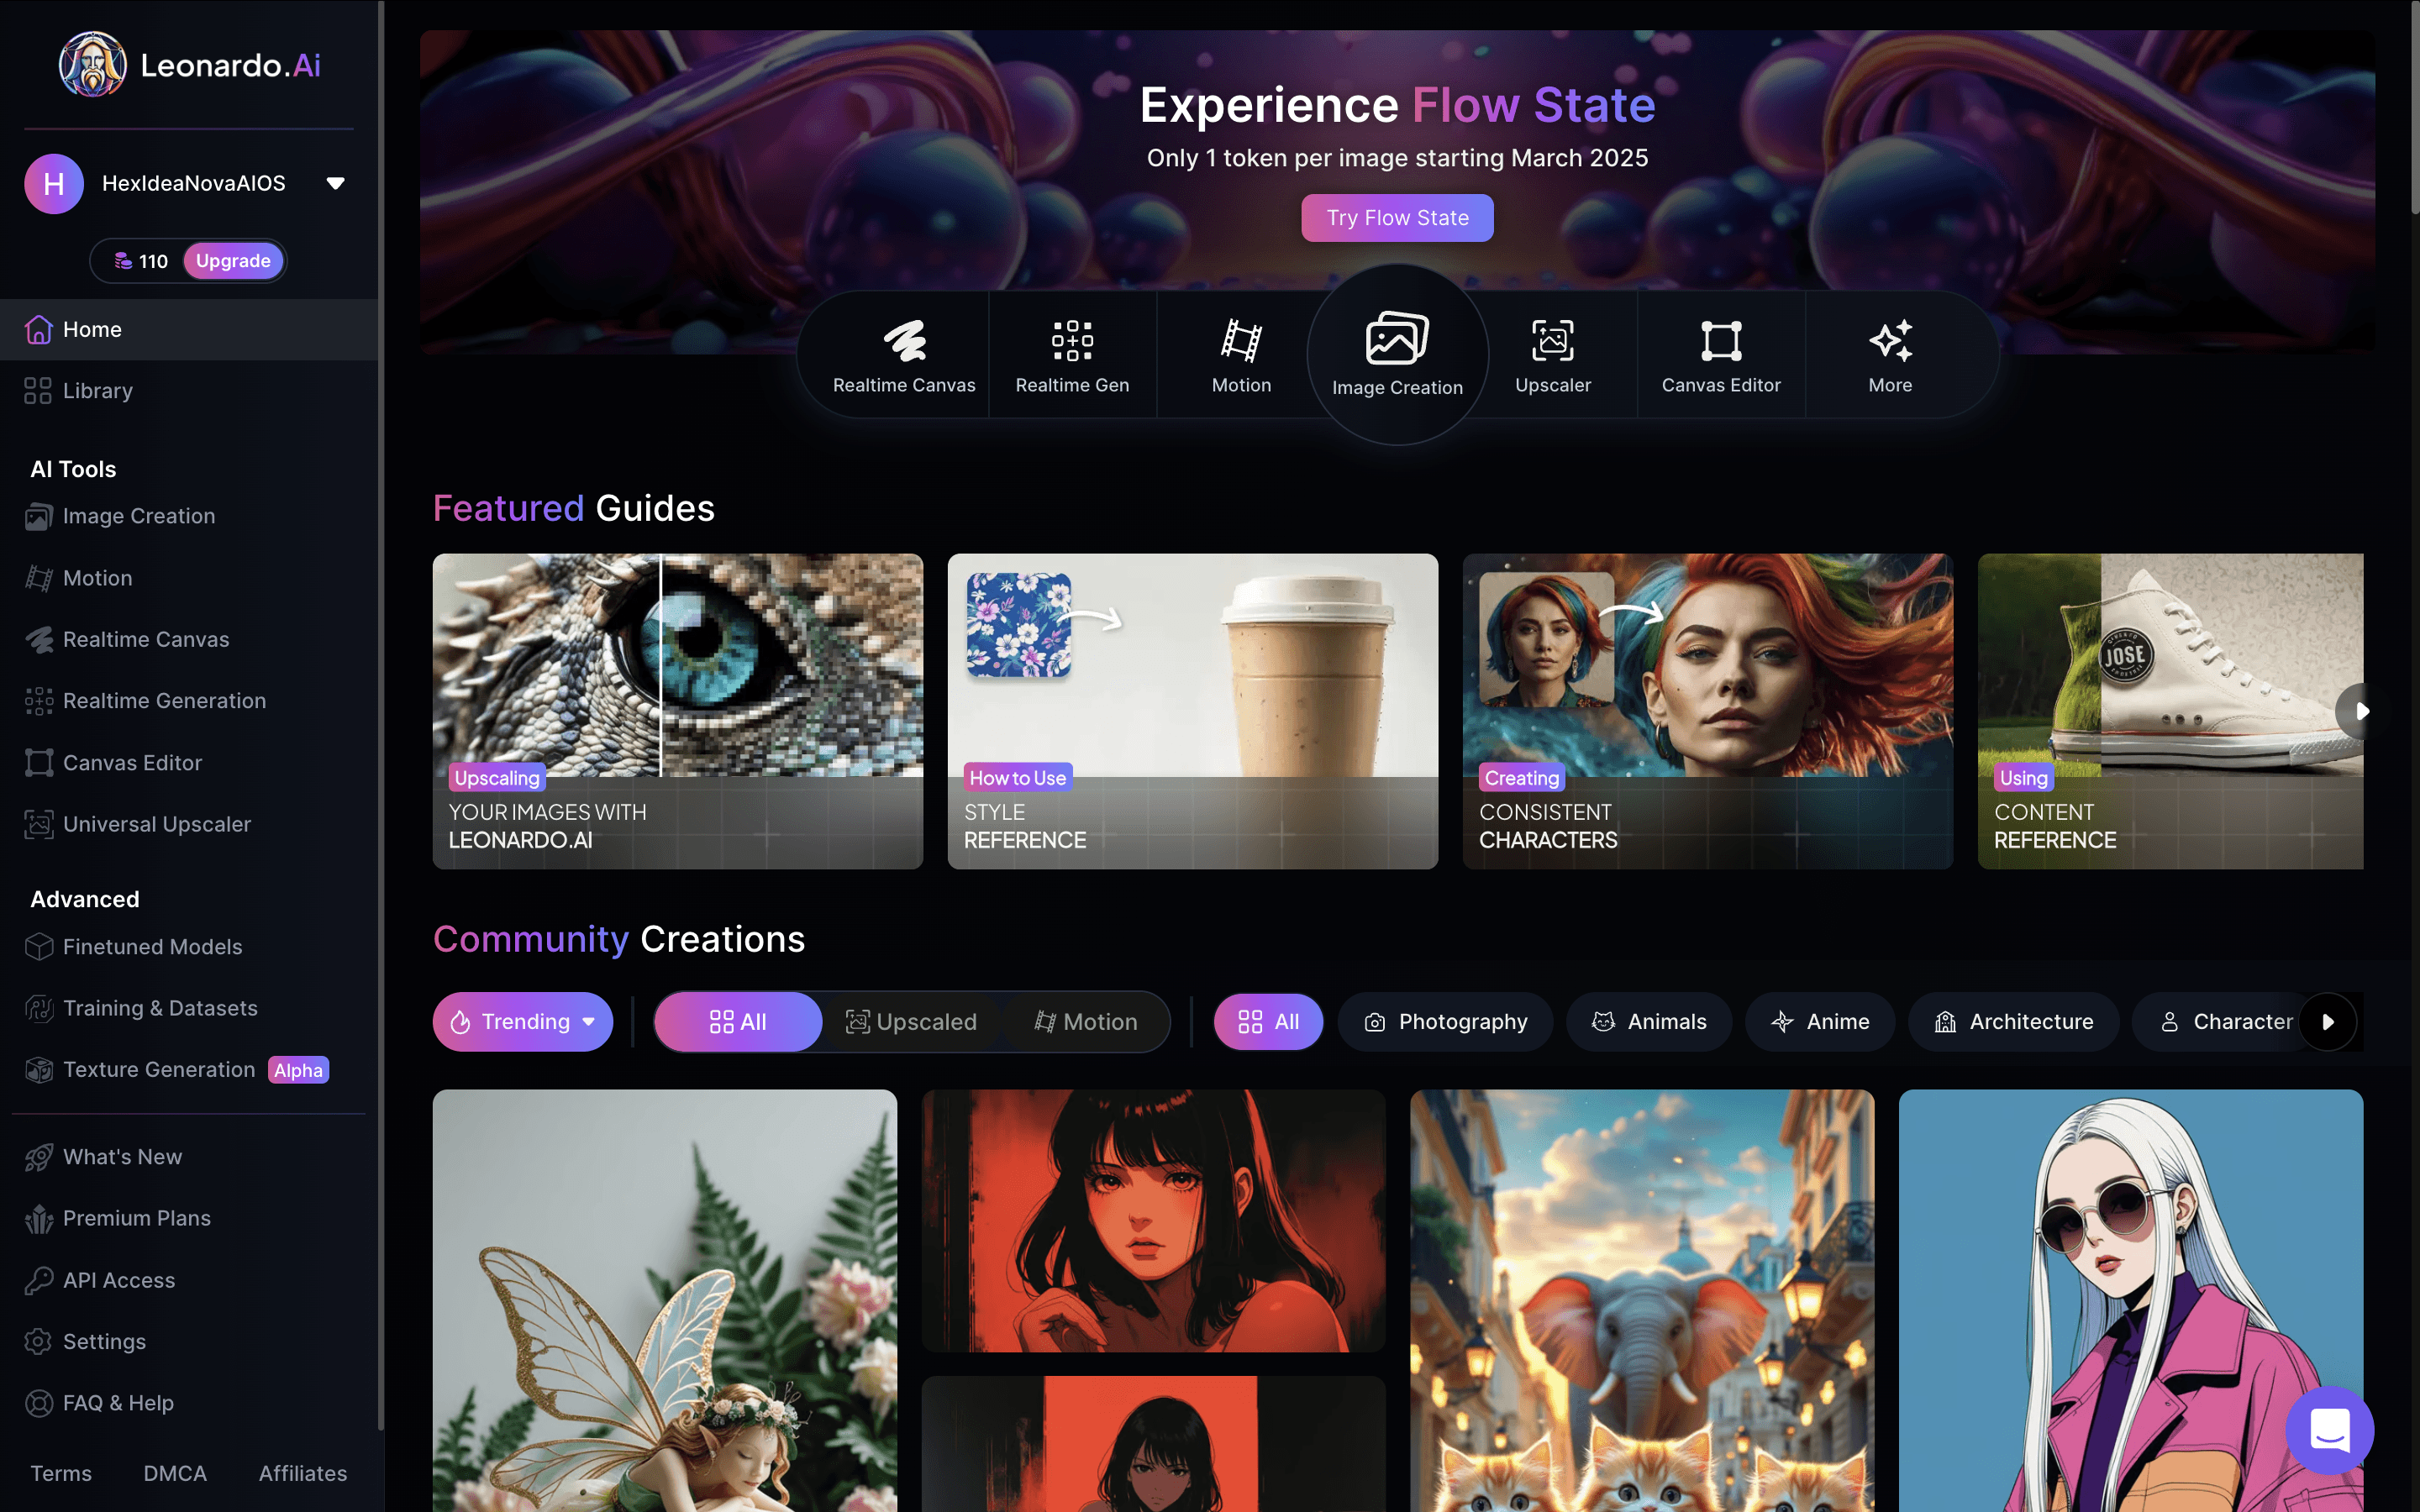Viewport: 2420px width, 1512px height.
Task: Open Library in the sidebar
Action: click(x=189, y=391)
